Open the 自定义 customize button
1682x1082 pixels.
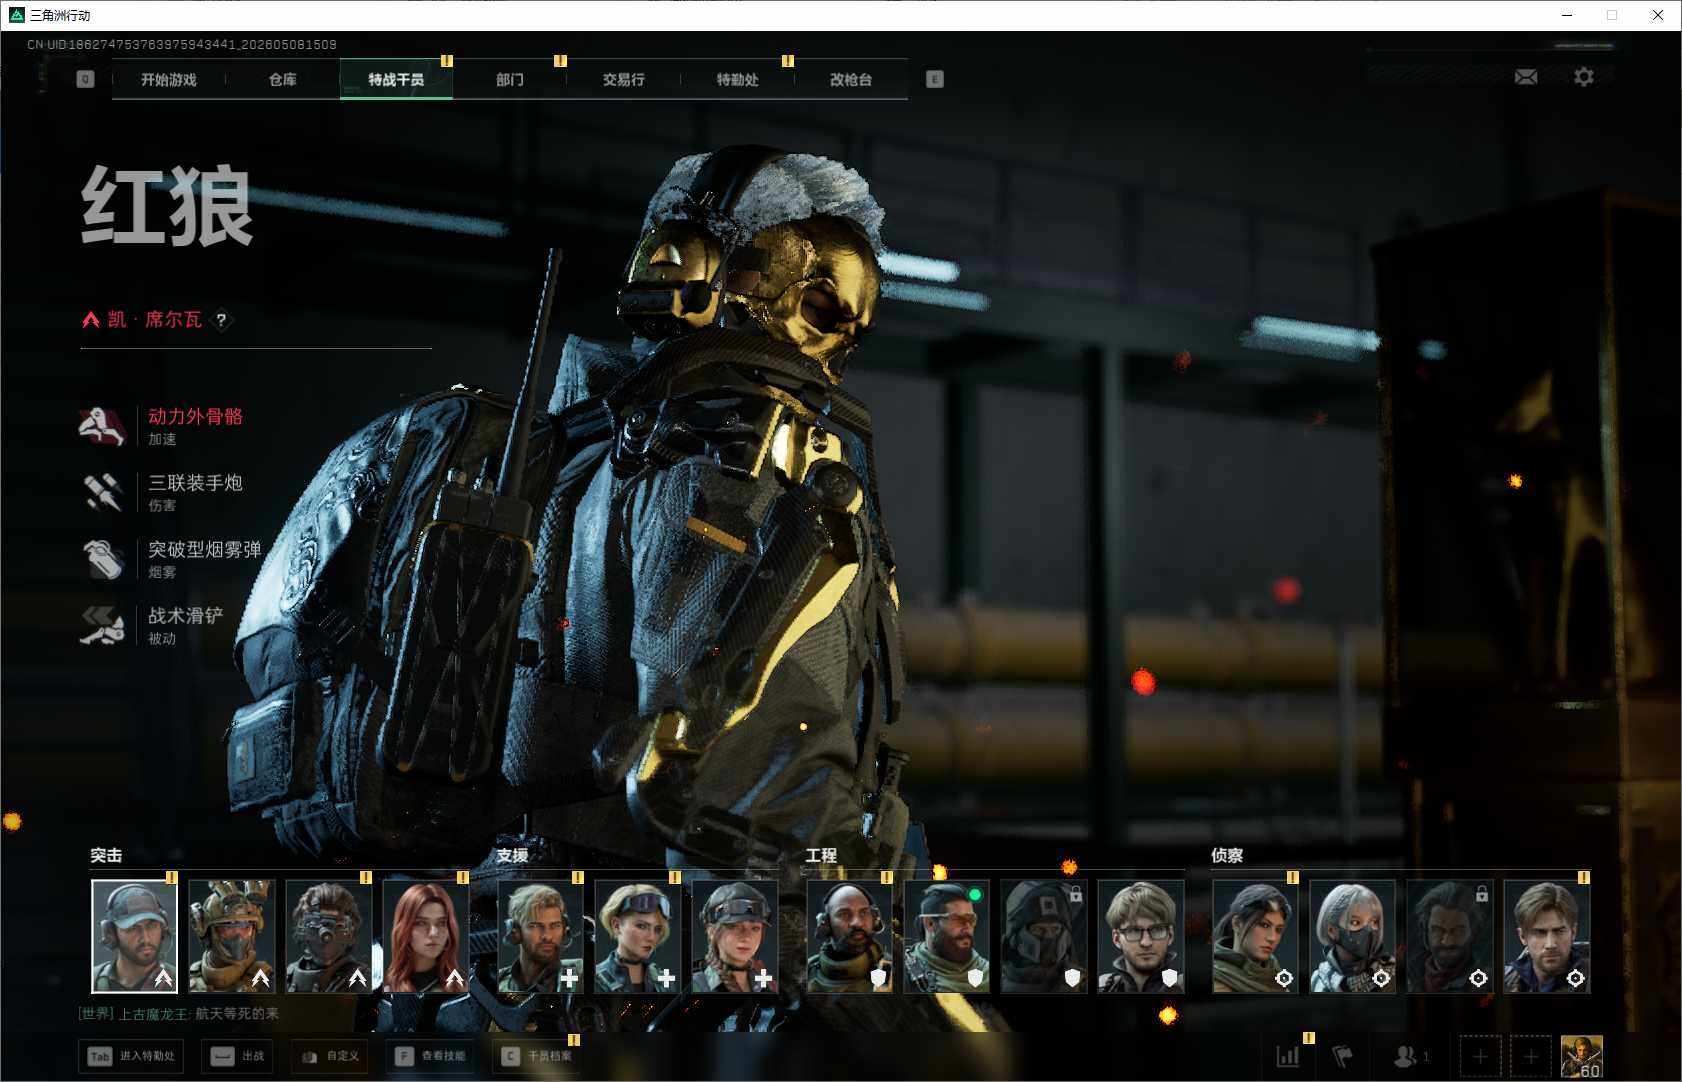tap(329, 1056)
